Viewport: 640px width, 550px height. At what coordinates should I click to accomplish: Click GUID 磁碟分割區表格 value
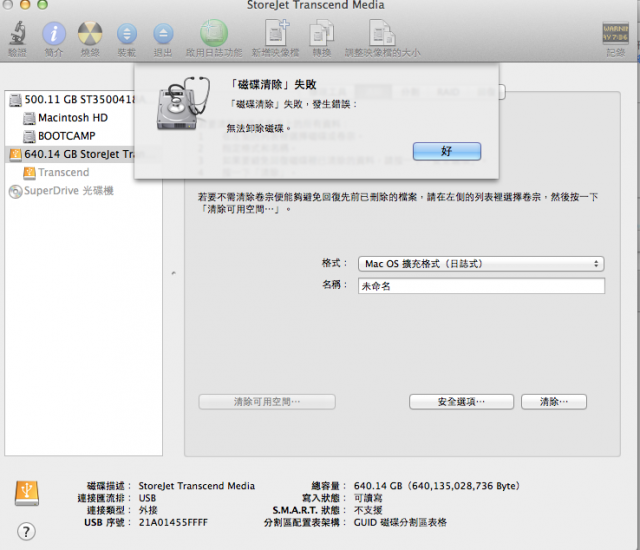coord(400,522)
